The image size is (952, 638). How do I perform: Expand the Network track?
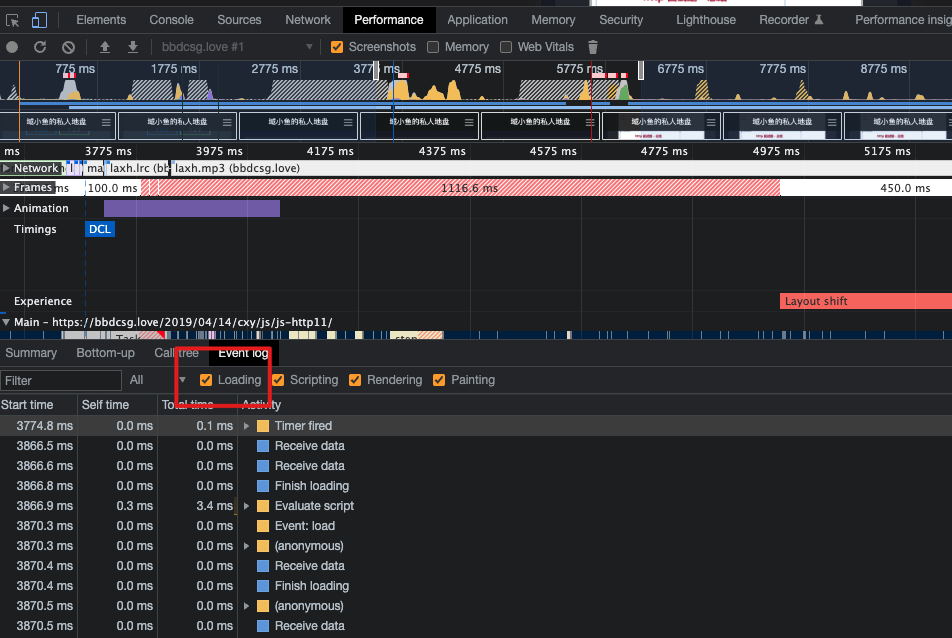6,168
